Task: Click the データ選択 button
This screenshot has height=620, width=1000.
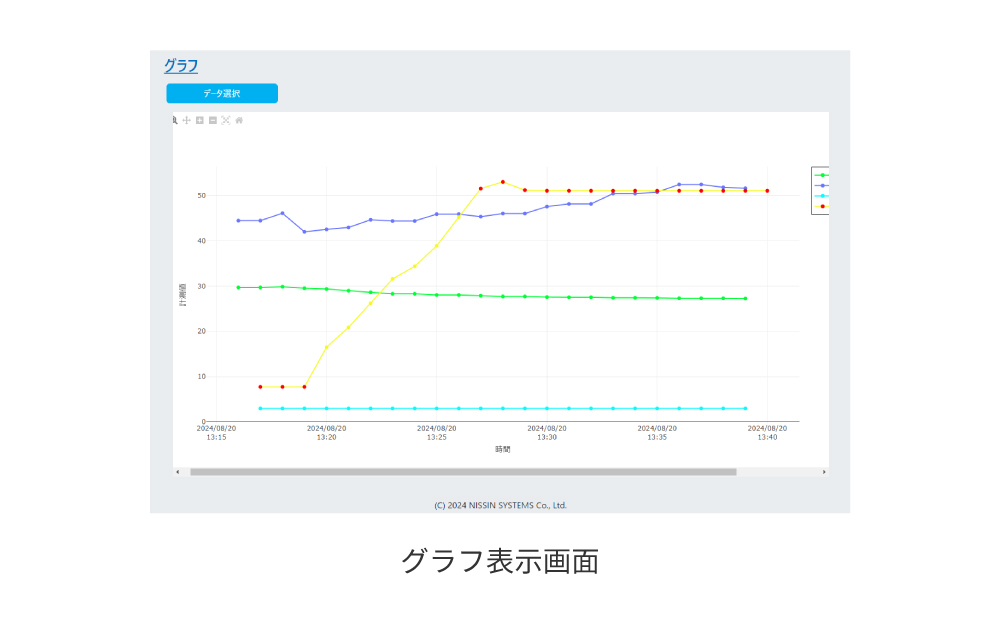Action: pyautogui.click(x=222, y=93)
